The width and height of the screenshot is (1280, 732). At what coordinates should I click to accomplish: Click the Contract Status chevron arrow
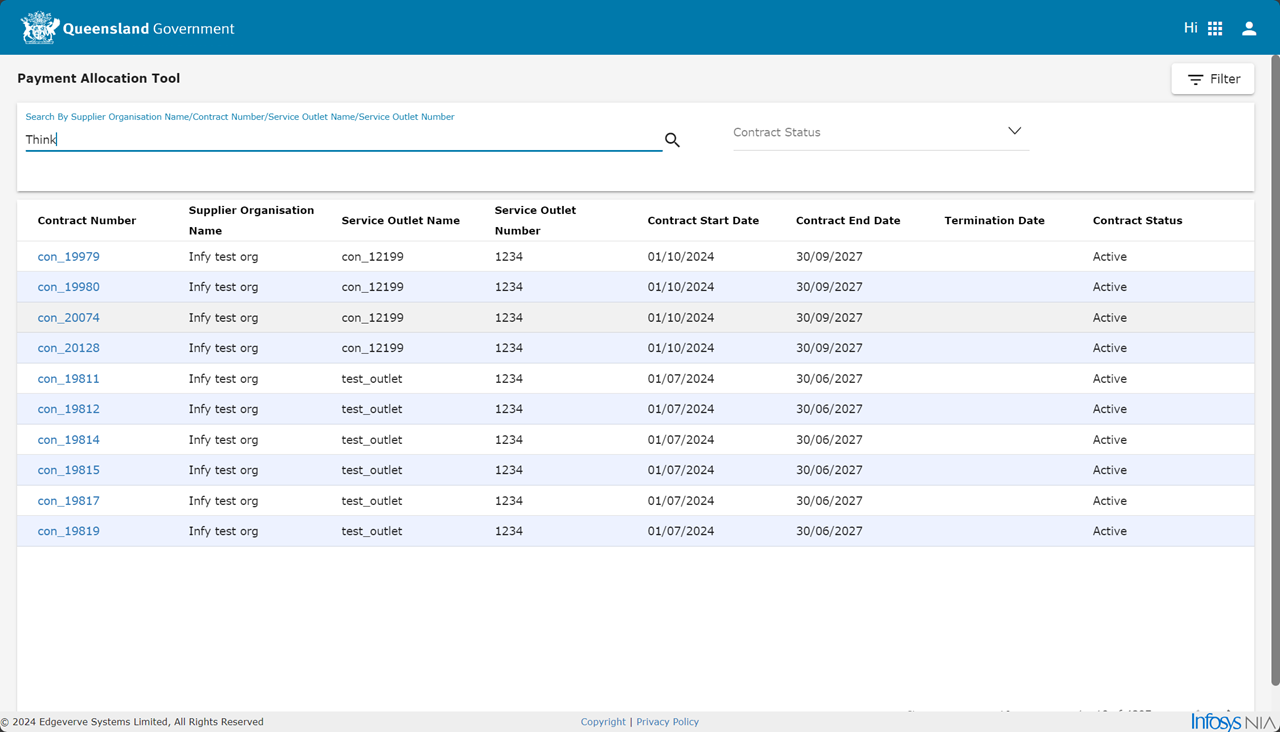[x=1014, y=131]
